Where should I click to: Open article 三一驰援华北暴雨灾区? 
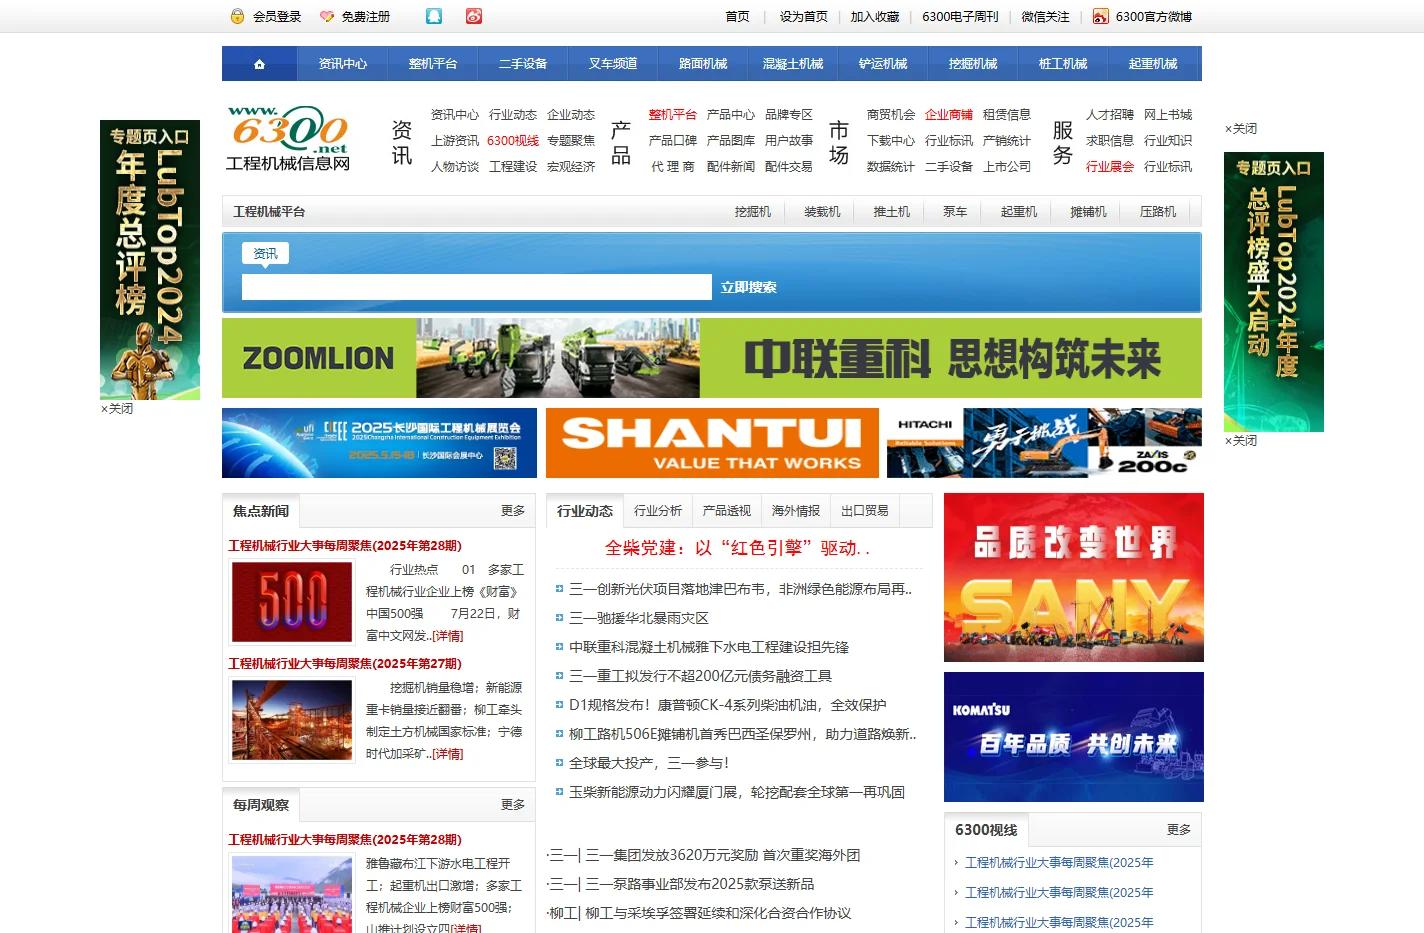(639, 618)
